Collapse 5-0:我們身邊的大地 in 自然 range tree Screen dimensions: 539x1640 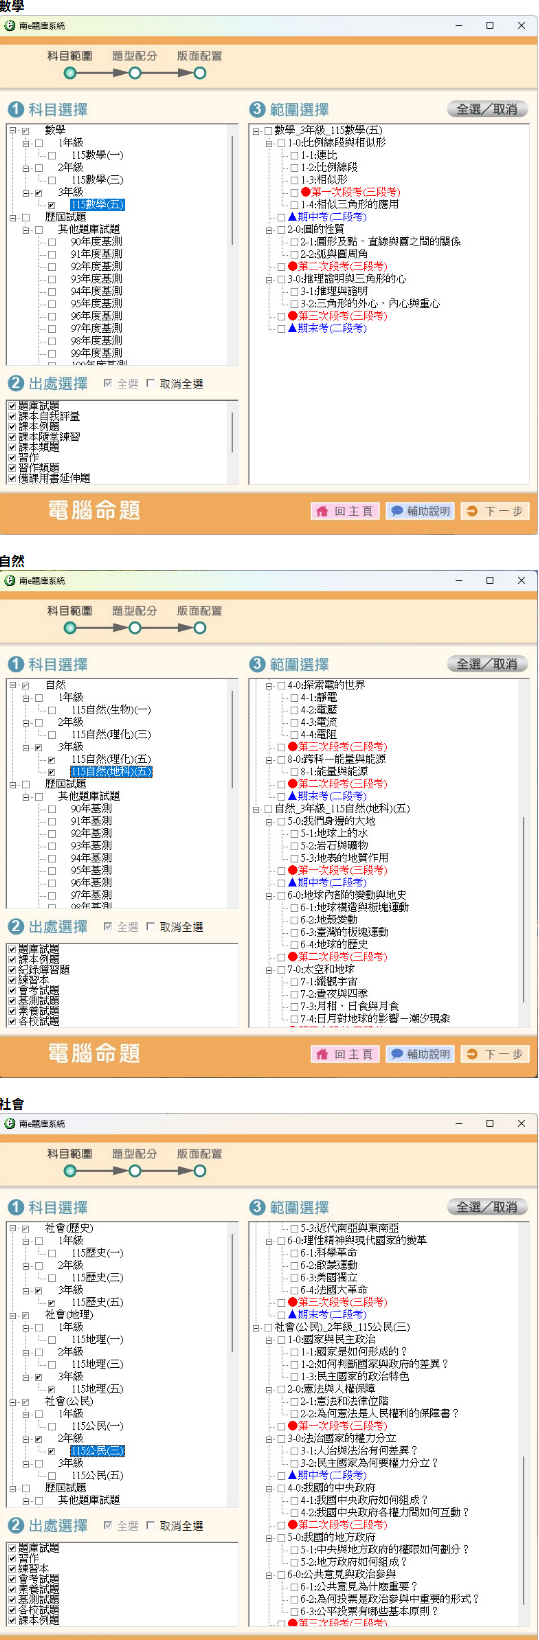[268, 821]
